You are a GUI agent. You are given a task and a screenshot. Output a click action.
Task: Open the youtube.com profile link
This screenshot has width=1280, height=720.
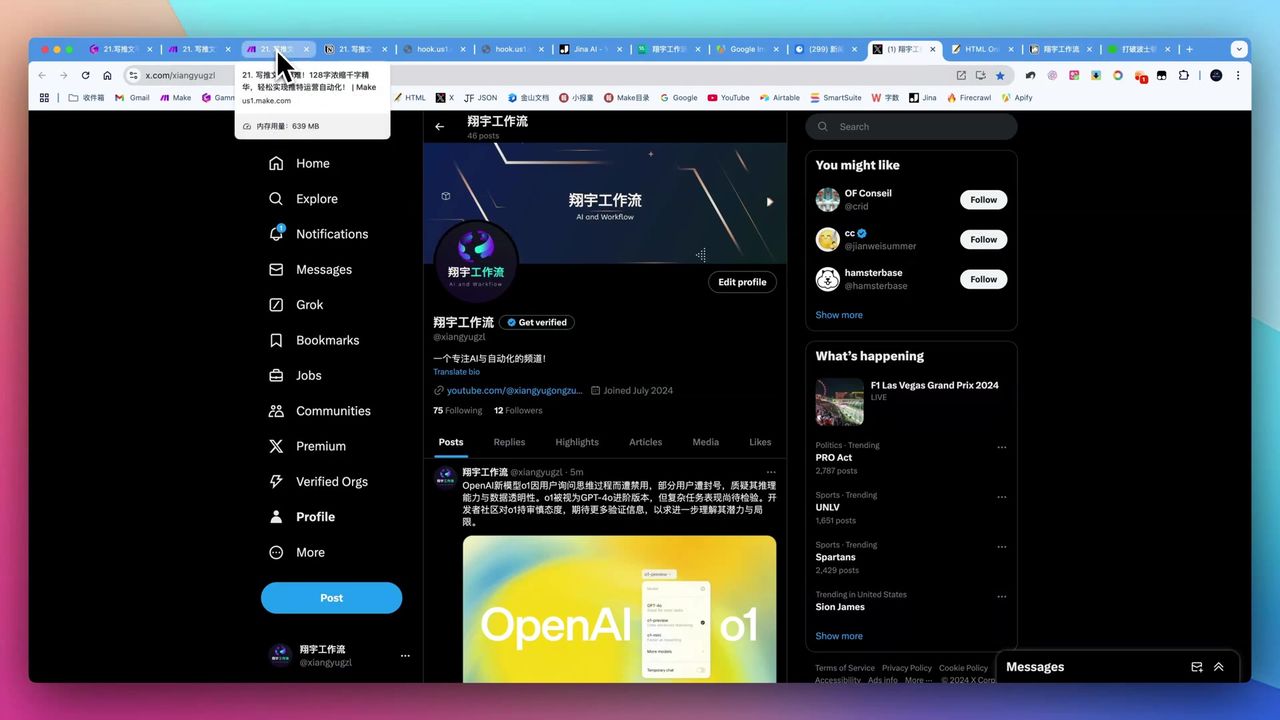coord(515,390)
